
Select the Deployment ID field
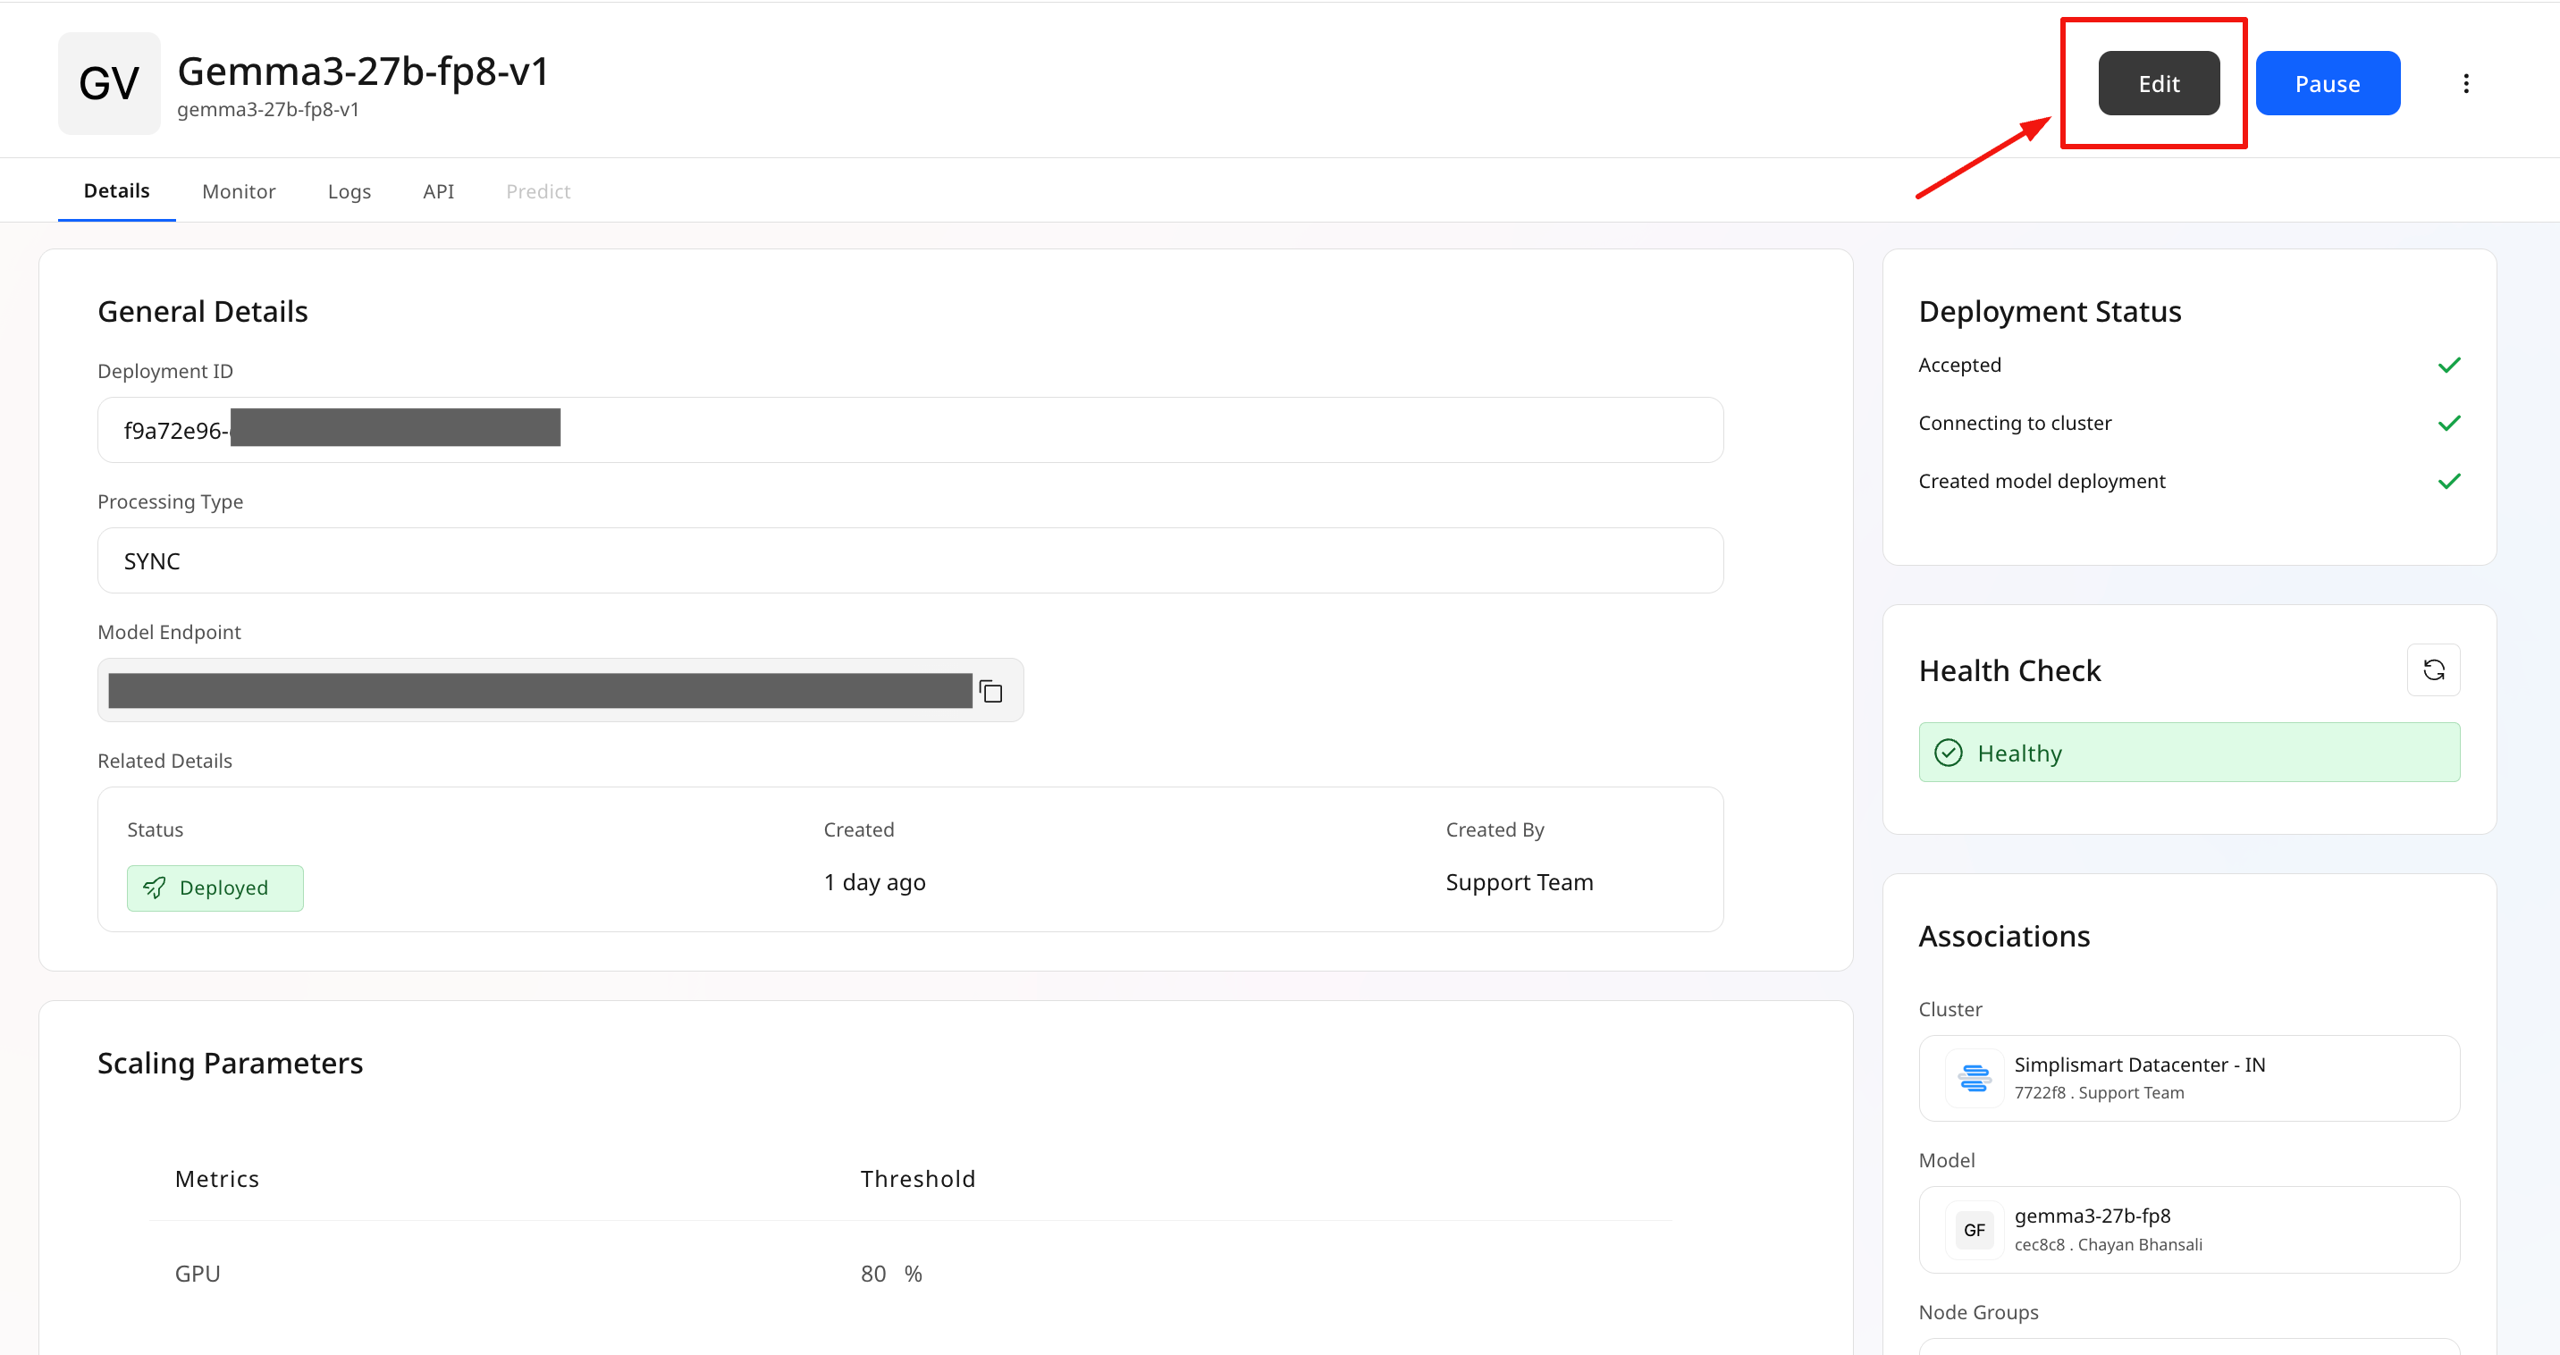(909, 429)
